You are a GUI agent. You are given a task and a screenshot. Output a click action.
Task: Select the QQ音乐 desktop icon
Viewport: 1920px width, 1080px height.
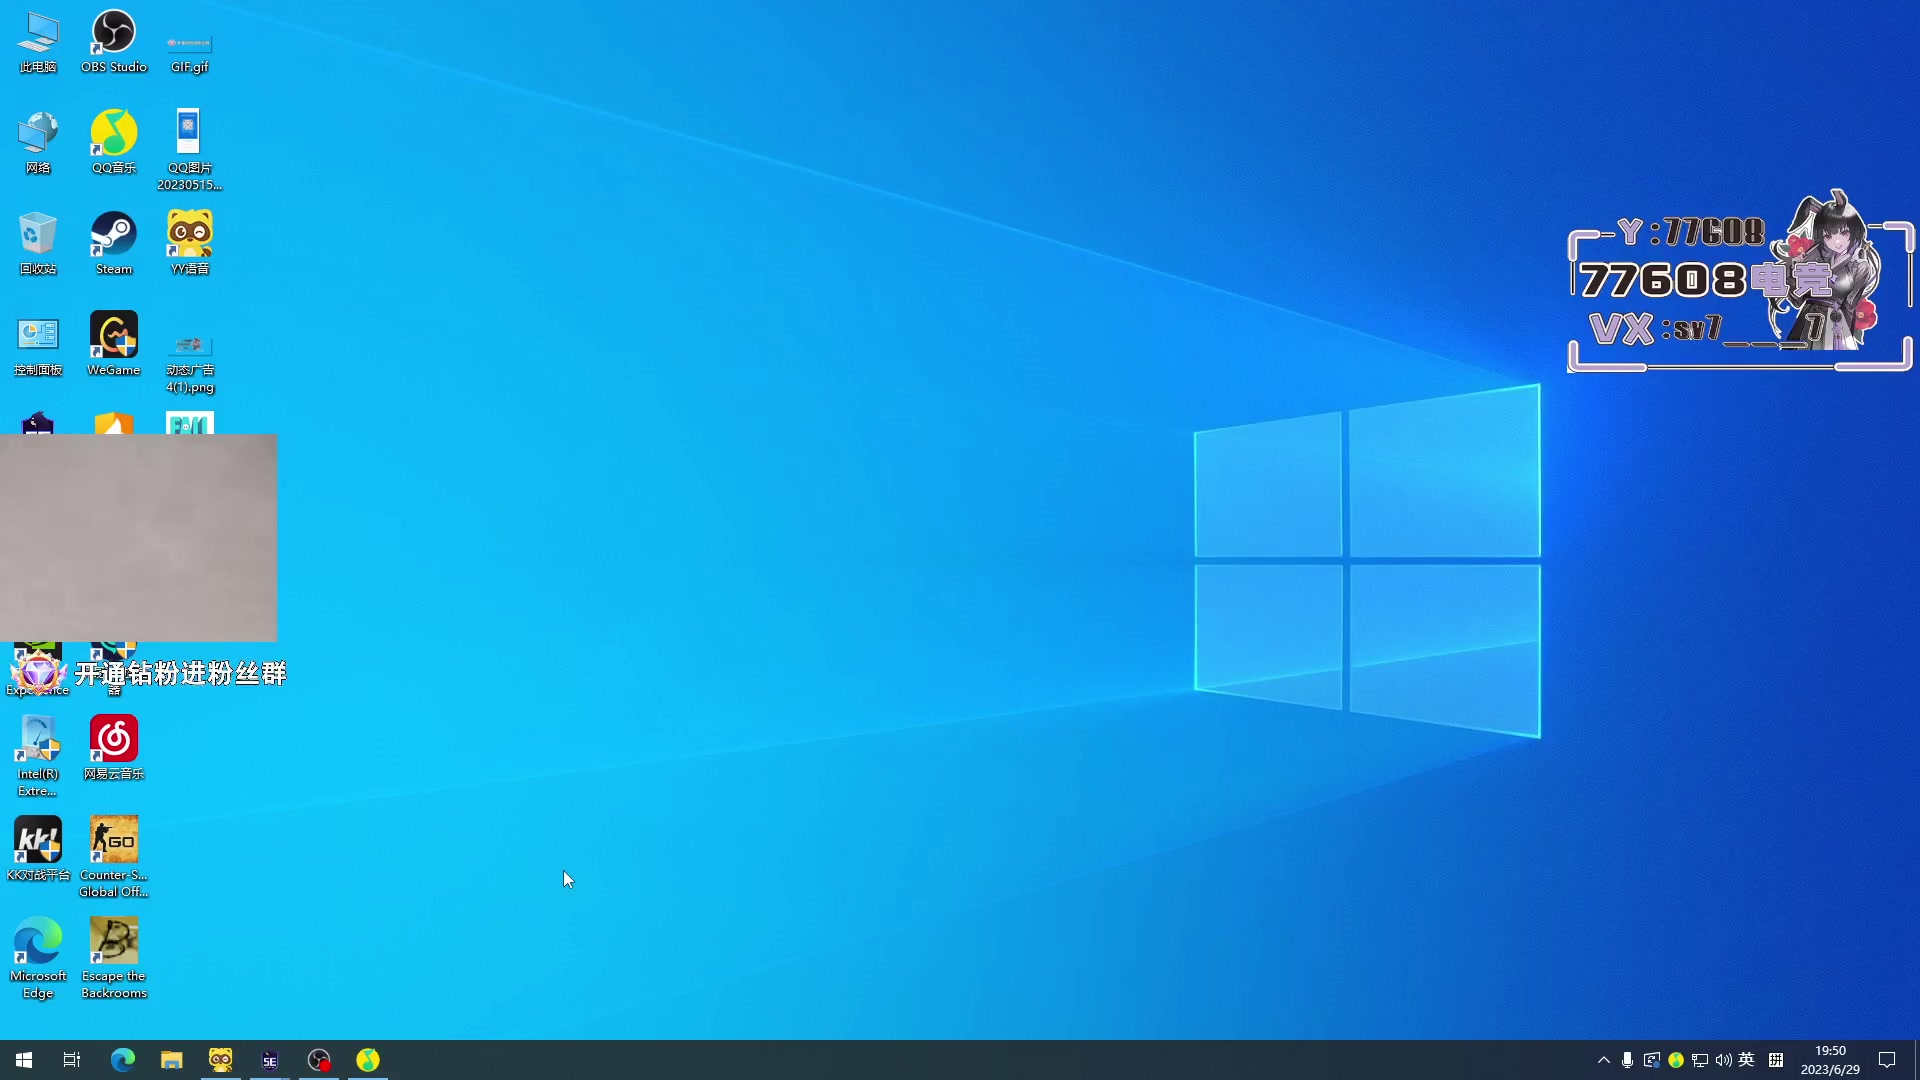tap(113, 134)
